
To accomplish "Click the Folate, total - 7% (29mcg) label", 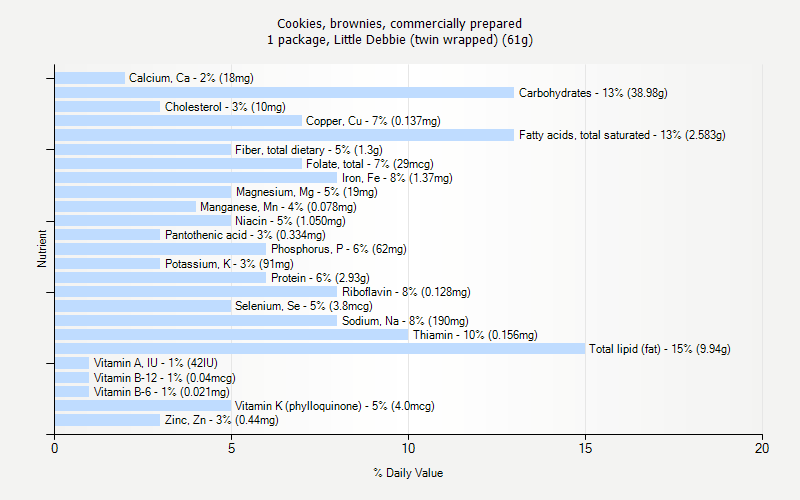I will pos(369,164).
